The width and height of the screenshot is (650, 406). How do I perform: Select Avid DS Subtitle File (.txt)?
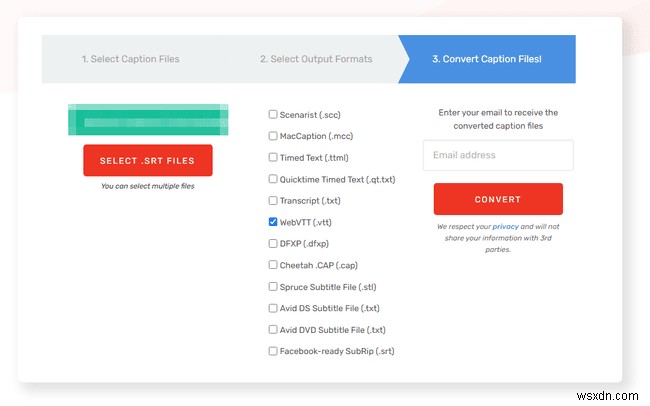pos(273,308)
